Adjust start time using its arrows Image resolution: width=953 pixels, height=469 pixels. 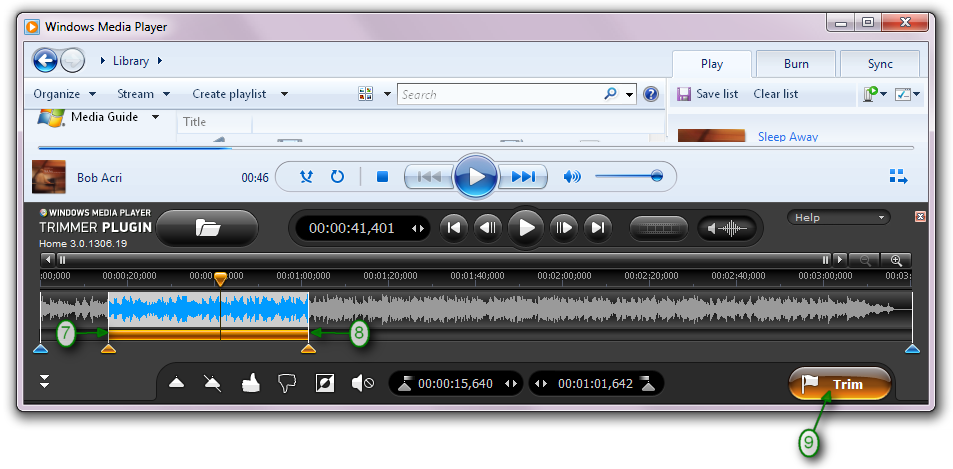click(x=511, y=384)
